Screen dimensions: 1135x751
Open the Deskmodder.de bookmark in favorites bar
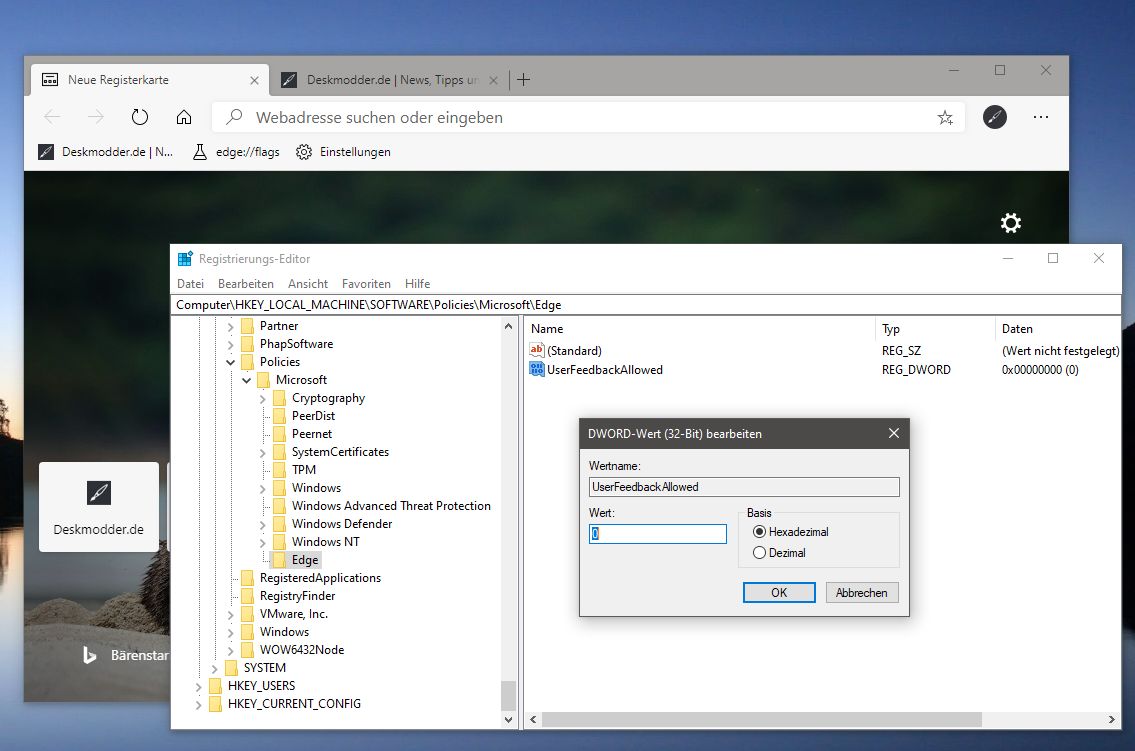(x=106, y=152)
